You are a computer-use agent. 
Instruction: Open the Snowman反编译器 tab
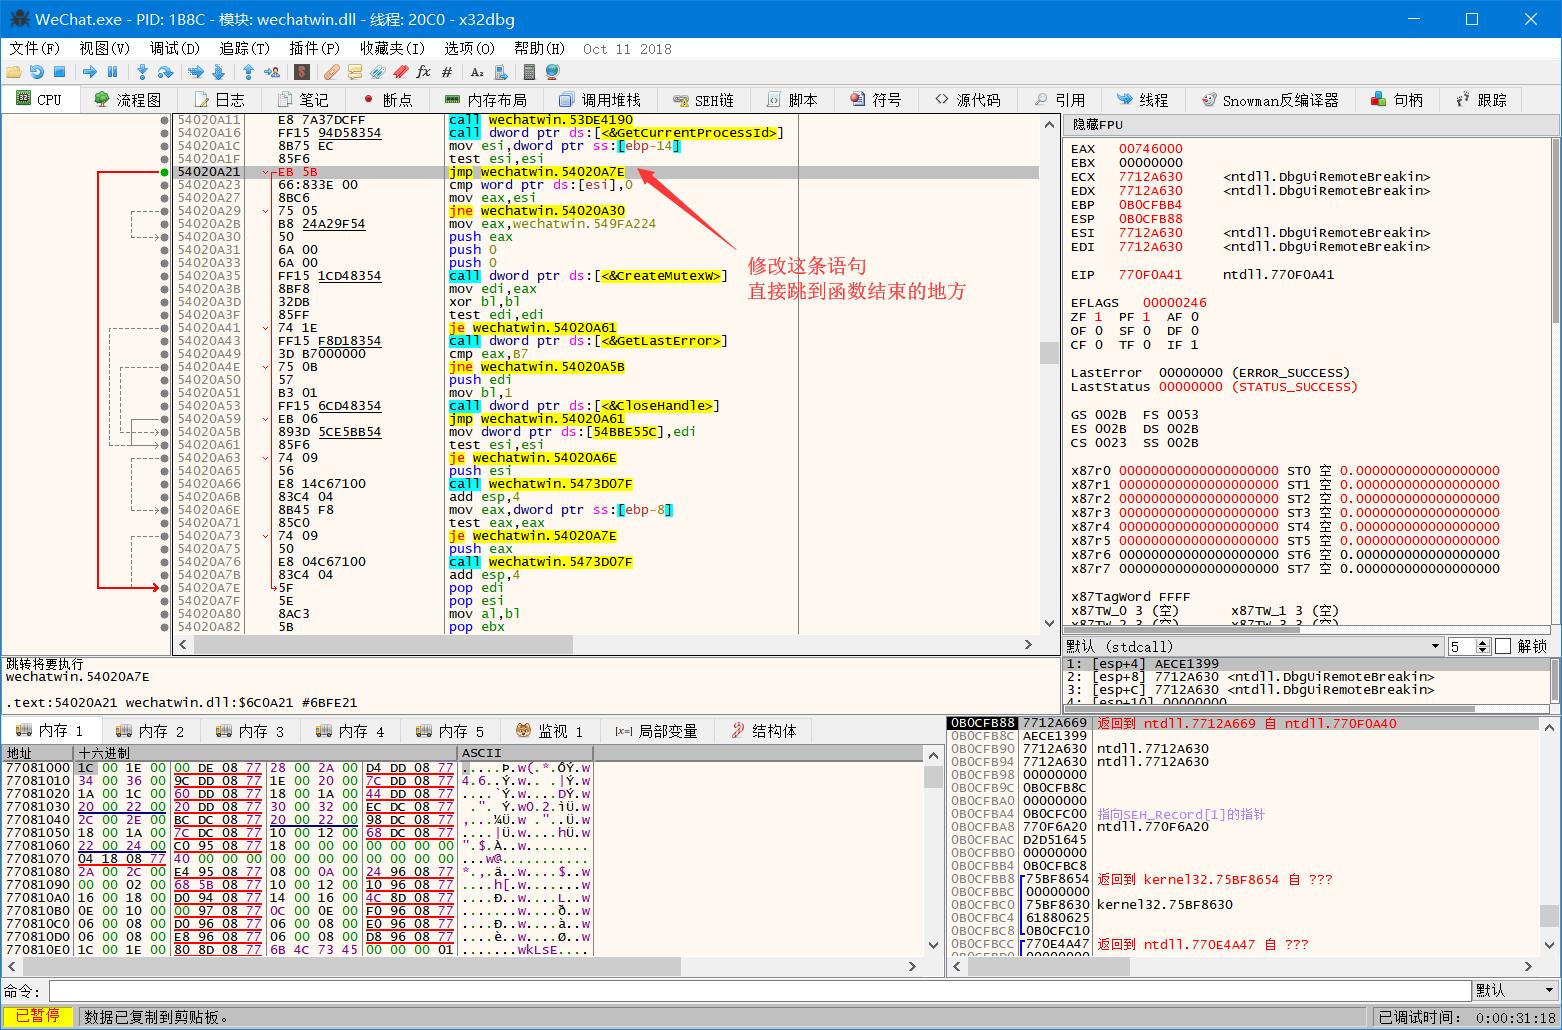tap(1270, 100)
